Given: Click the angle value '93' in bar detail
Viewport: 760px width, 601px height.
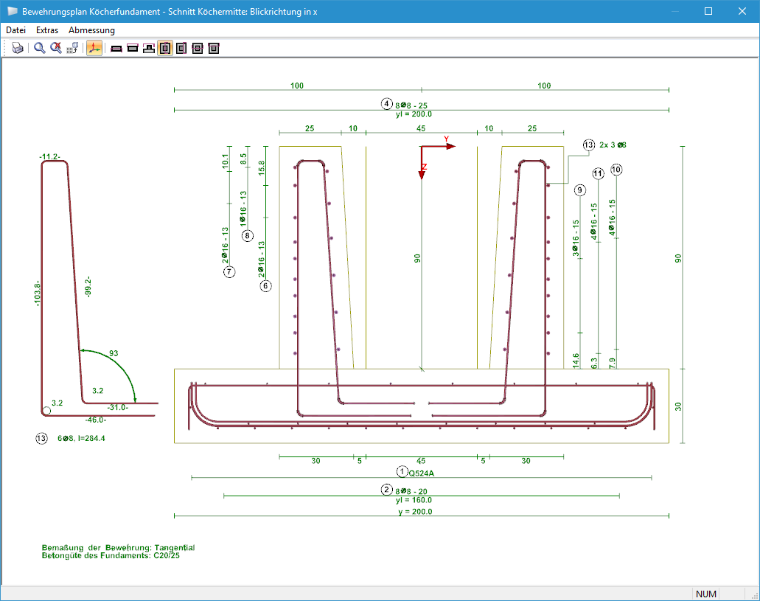Looking at the screenshot, I should click(113, 353).
